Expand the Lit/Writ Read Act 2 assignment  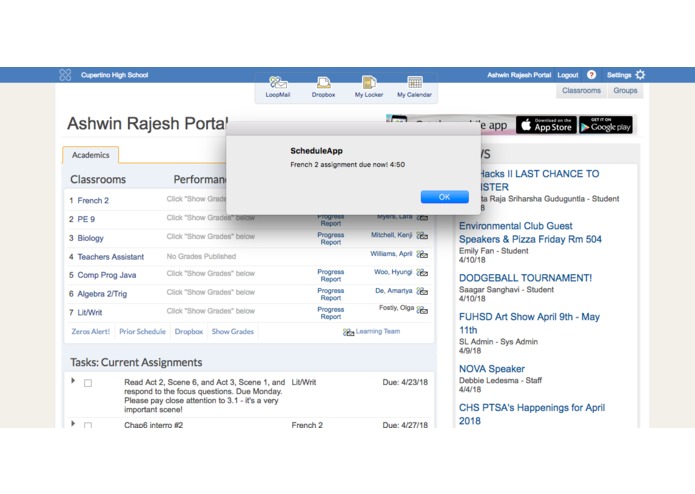click(73, 381)
